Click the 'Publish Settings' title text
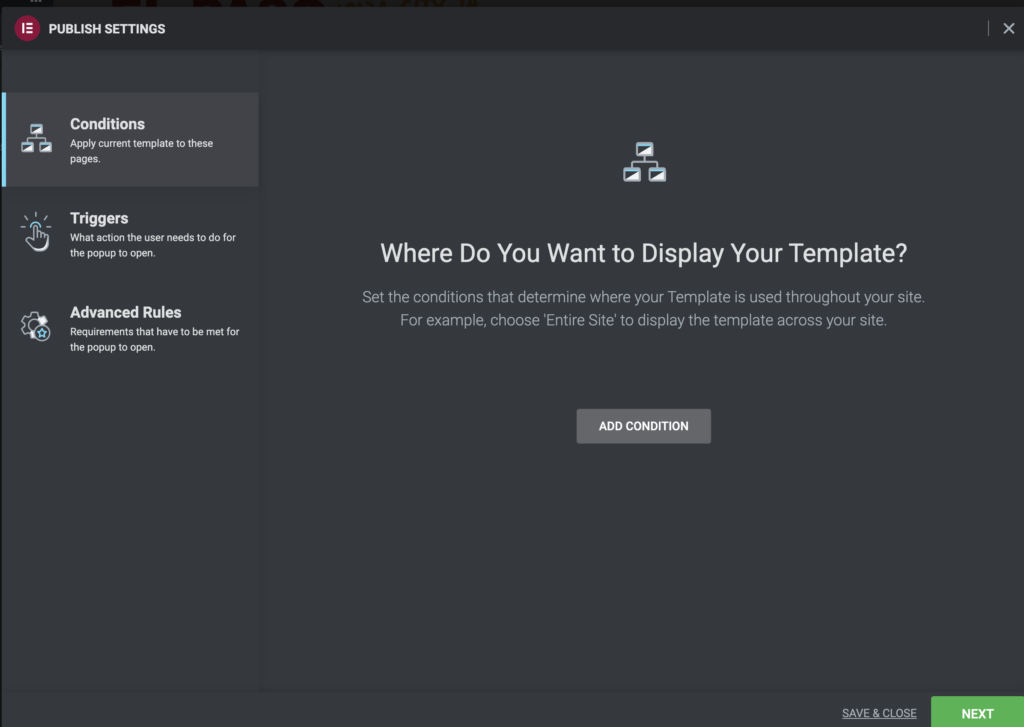Screen dimensions: 1024x727 coord(107,29)
